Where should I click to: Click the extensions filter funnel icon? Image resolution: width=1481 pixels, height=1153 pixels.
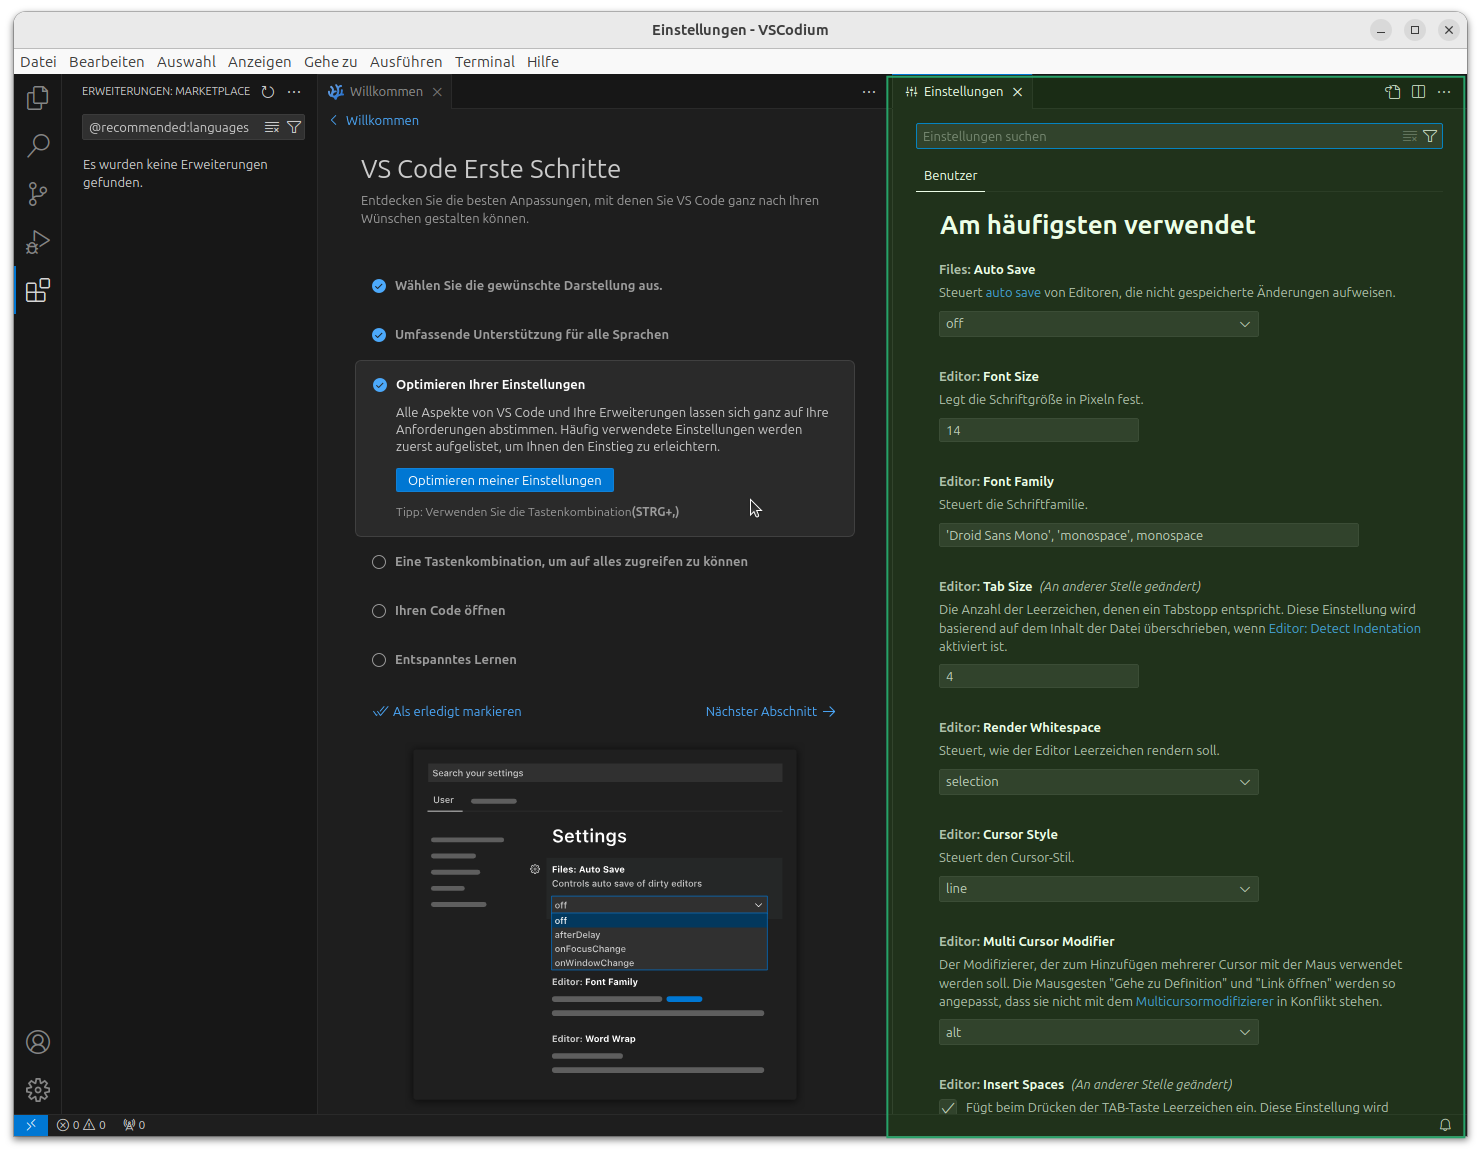click(294, 127)
